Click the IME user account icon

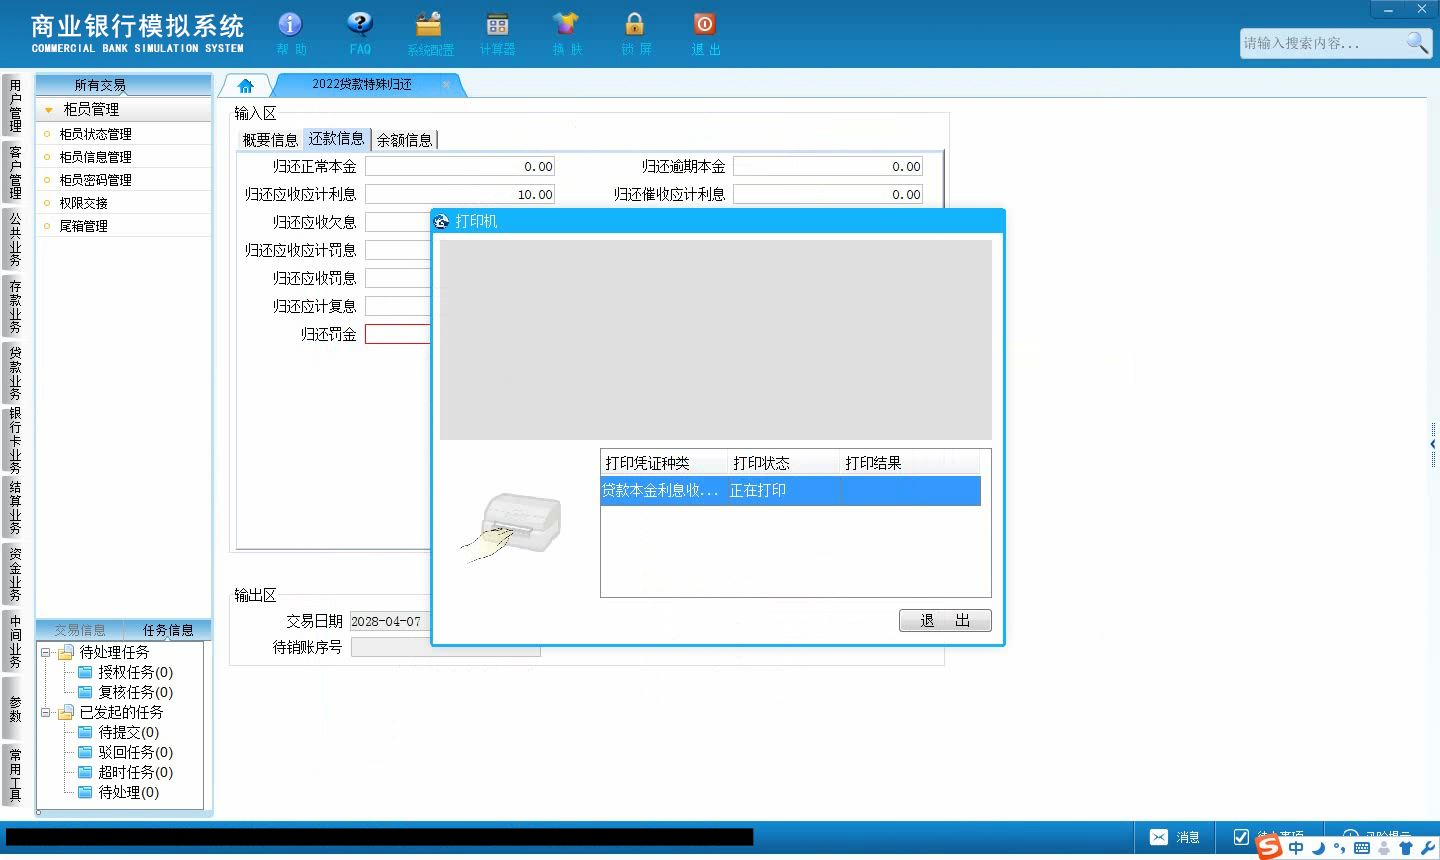tap(1384, 848)
